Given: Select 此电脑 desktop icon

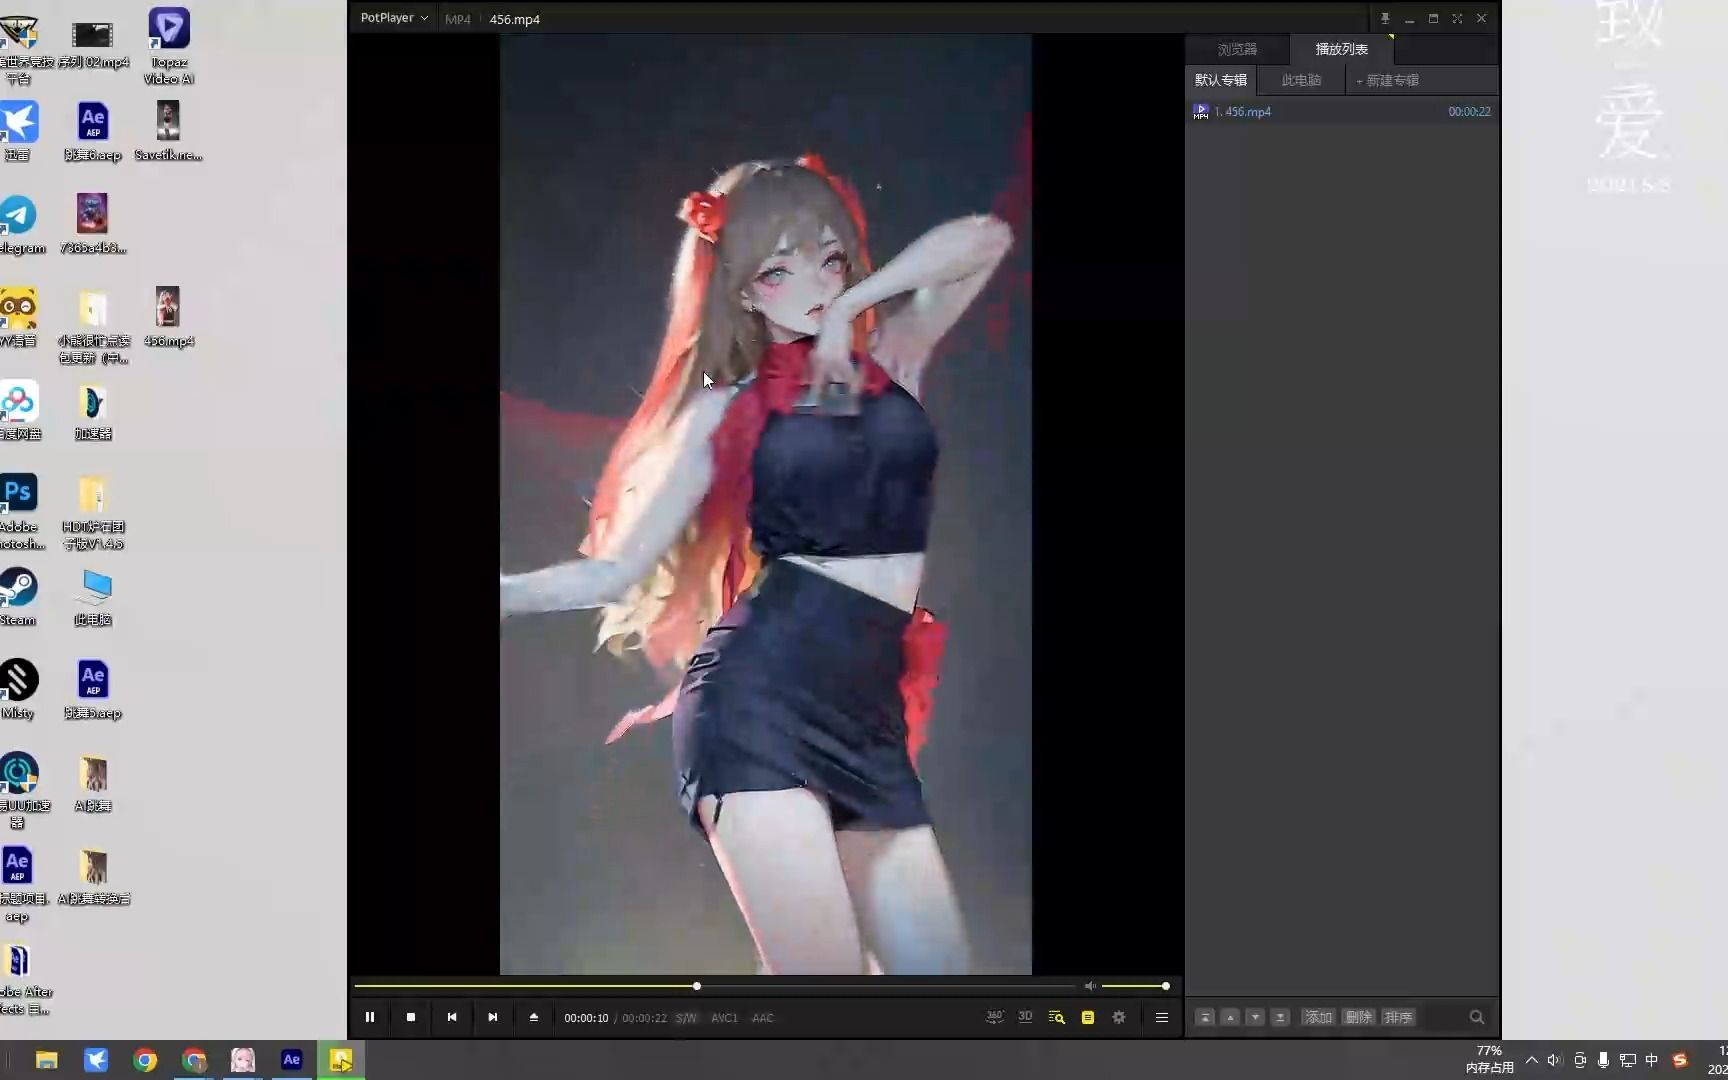Looking at the screenshot, I should [93, 596].
